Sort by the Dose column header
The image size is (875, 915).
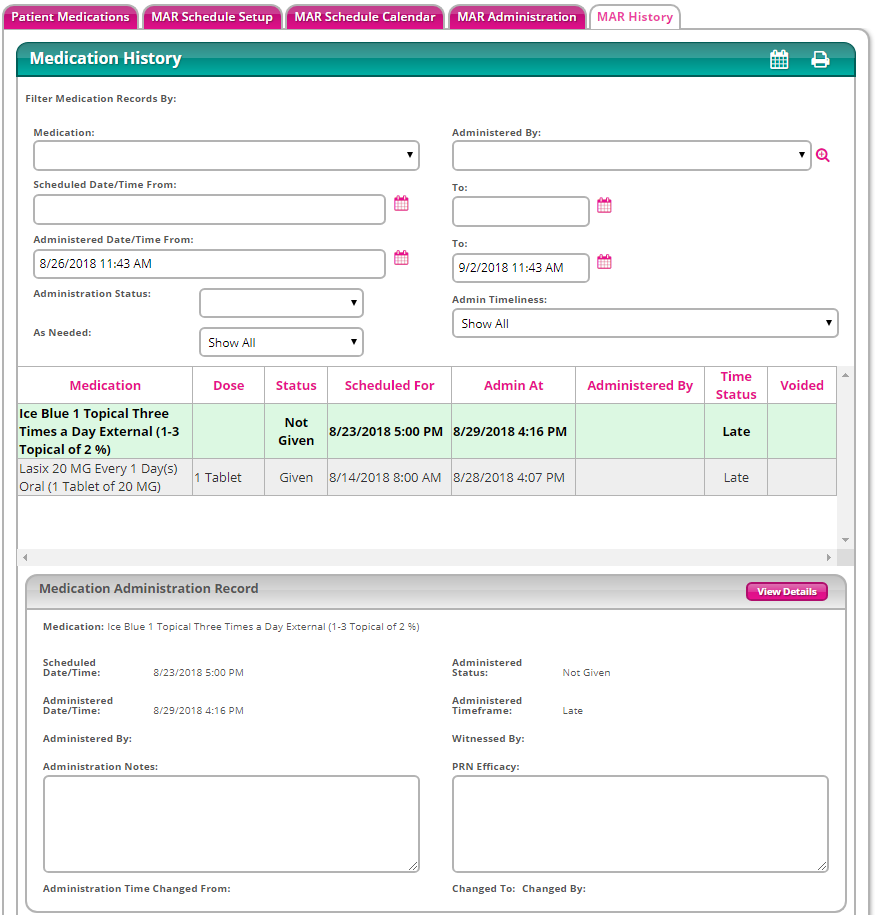click(229, 385)
